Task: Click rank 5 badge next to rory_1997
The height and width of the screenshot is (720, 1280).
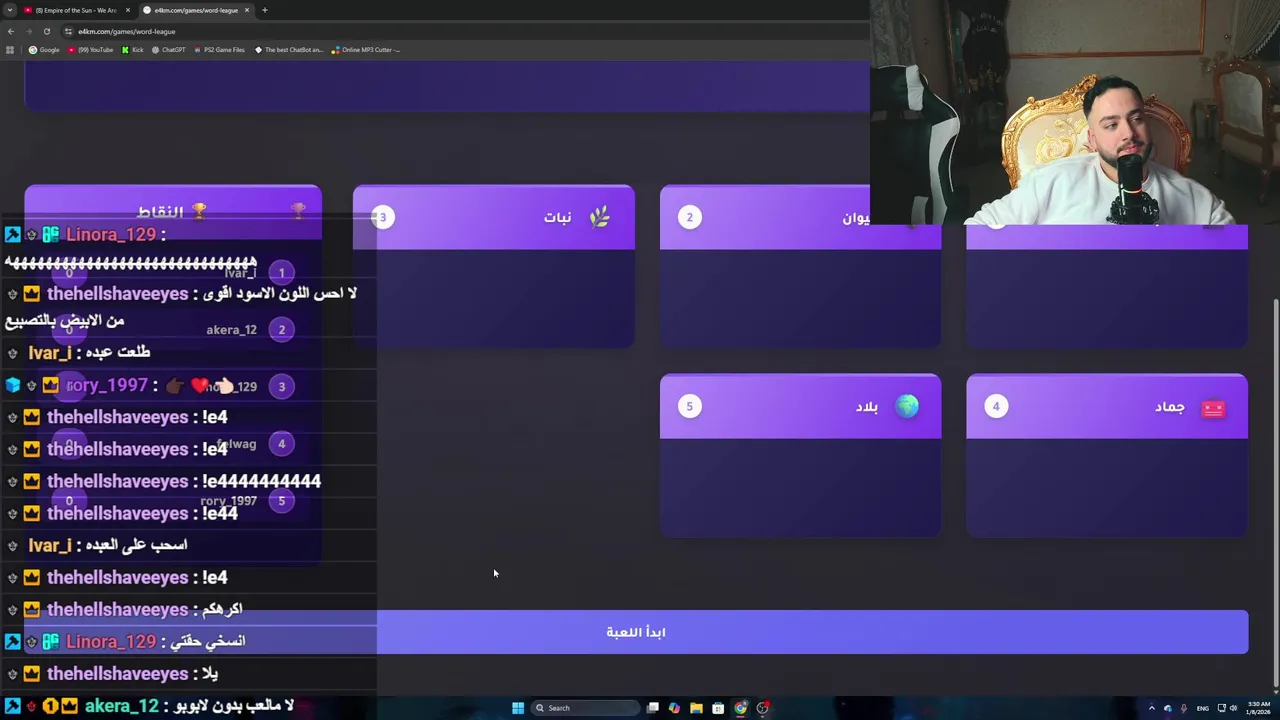Action: pyautogui.click(x=281, y=501)
